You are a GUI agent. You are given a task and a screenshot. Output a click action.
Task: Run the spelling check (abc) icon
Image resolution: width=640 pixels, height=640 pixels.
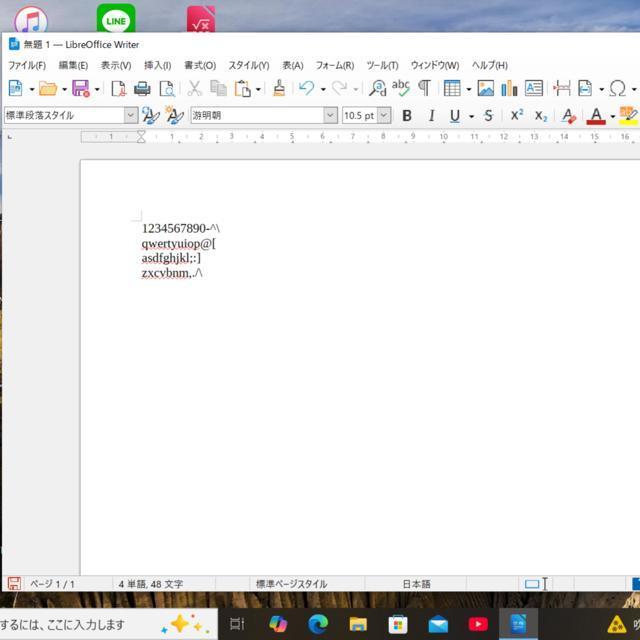[401, 88]
